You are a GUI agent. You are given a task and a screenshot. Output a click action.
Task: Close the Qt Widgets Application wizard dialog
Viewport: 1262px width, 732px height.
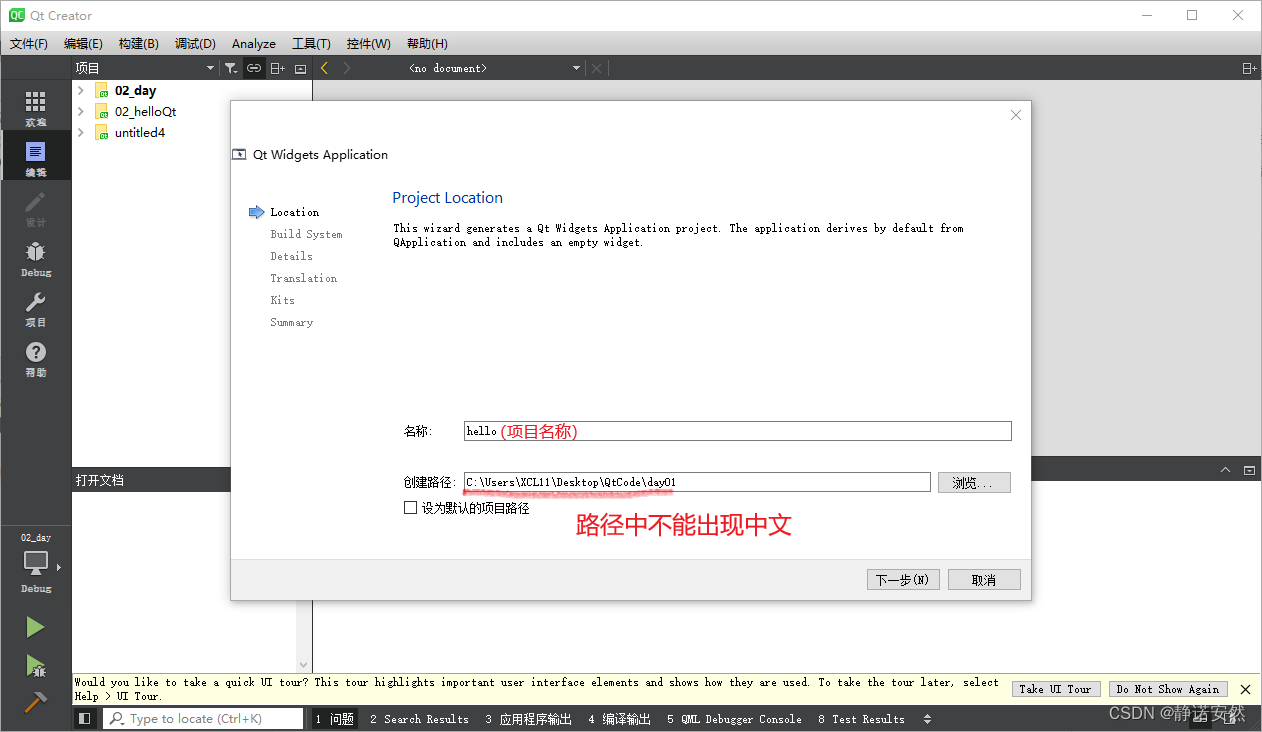1016,115
